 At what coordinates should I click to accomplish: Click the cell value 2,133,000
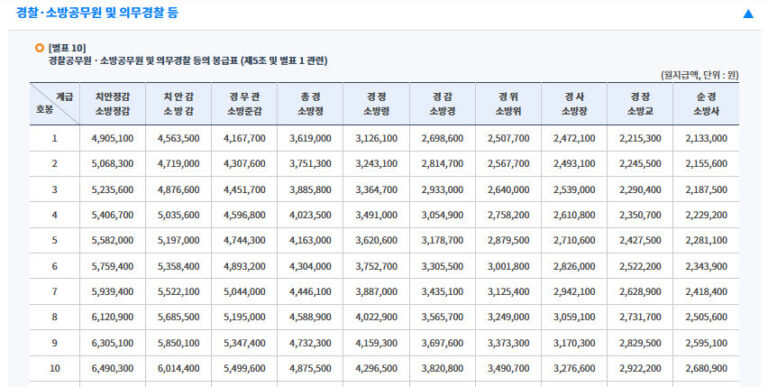click(706, 139)
